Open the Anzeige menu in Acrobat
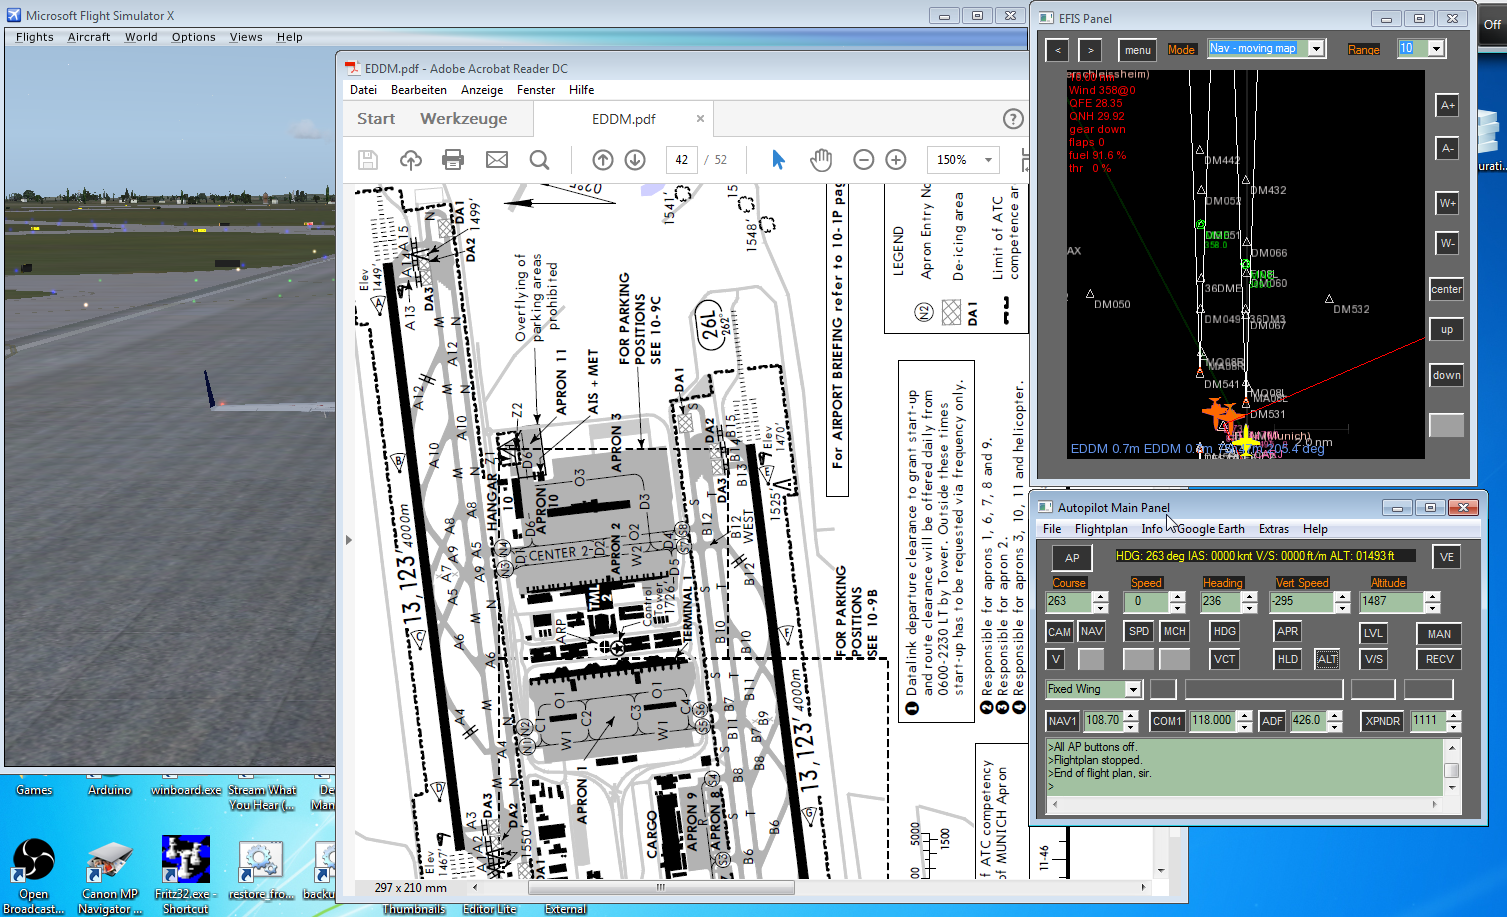Image resolution: width=1507 pixels, height=917 pixels. 482,90
